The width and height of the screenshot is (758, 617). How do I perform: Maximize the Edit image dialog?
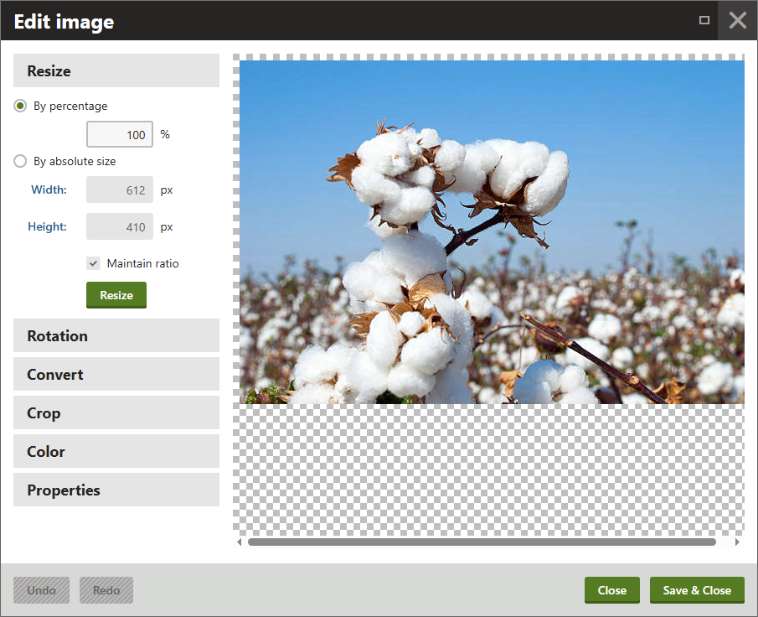[704, 20]
